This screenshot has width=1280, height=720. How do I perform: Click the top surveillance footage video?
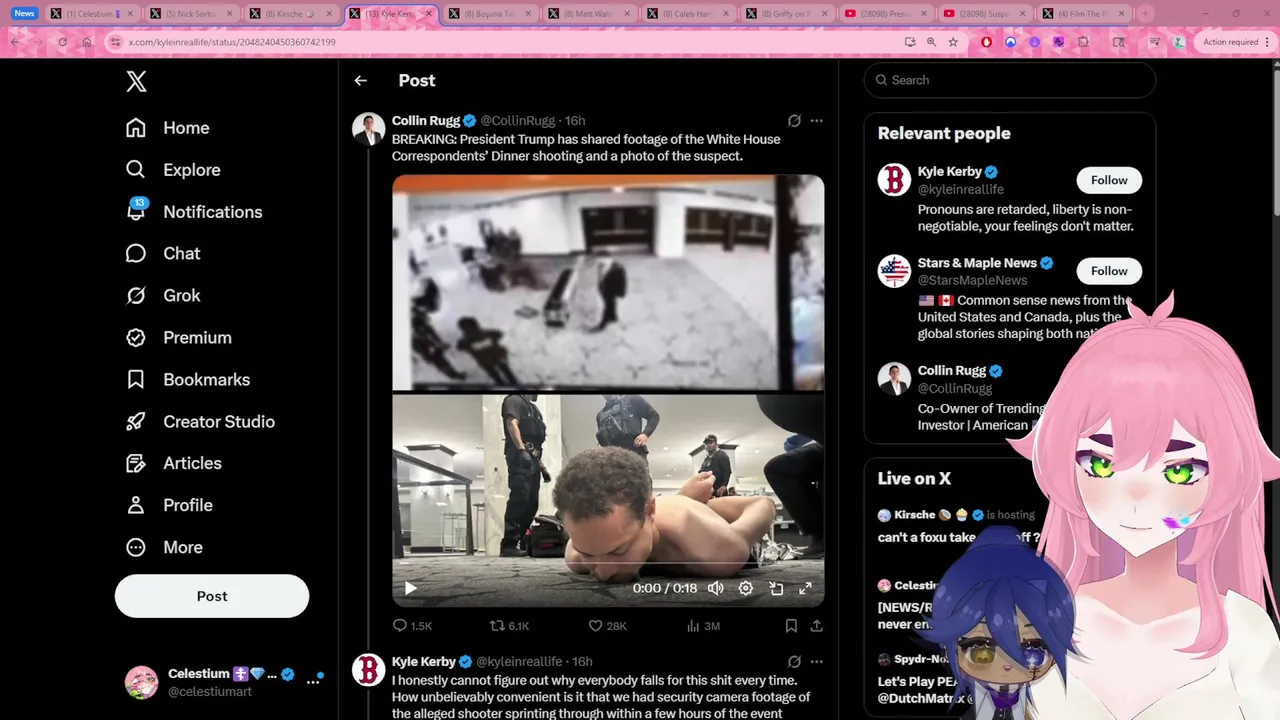point(608,282)
